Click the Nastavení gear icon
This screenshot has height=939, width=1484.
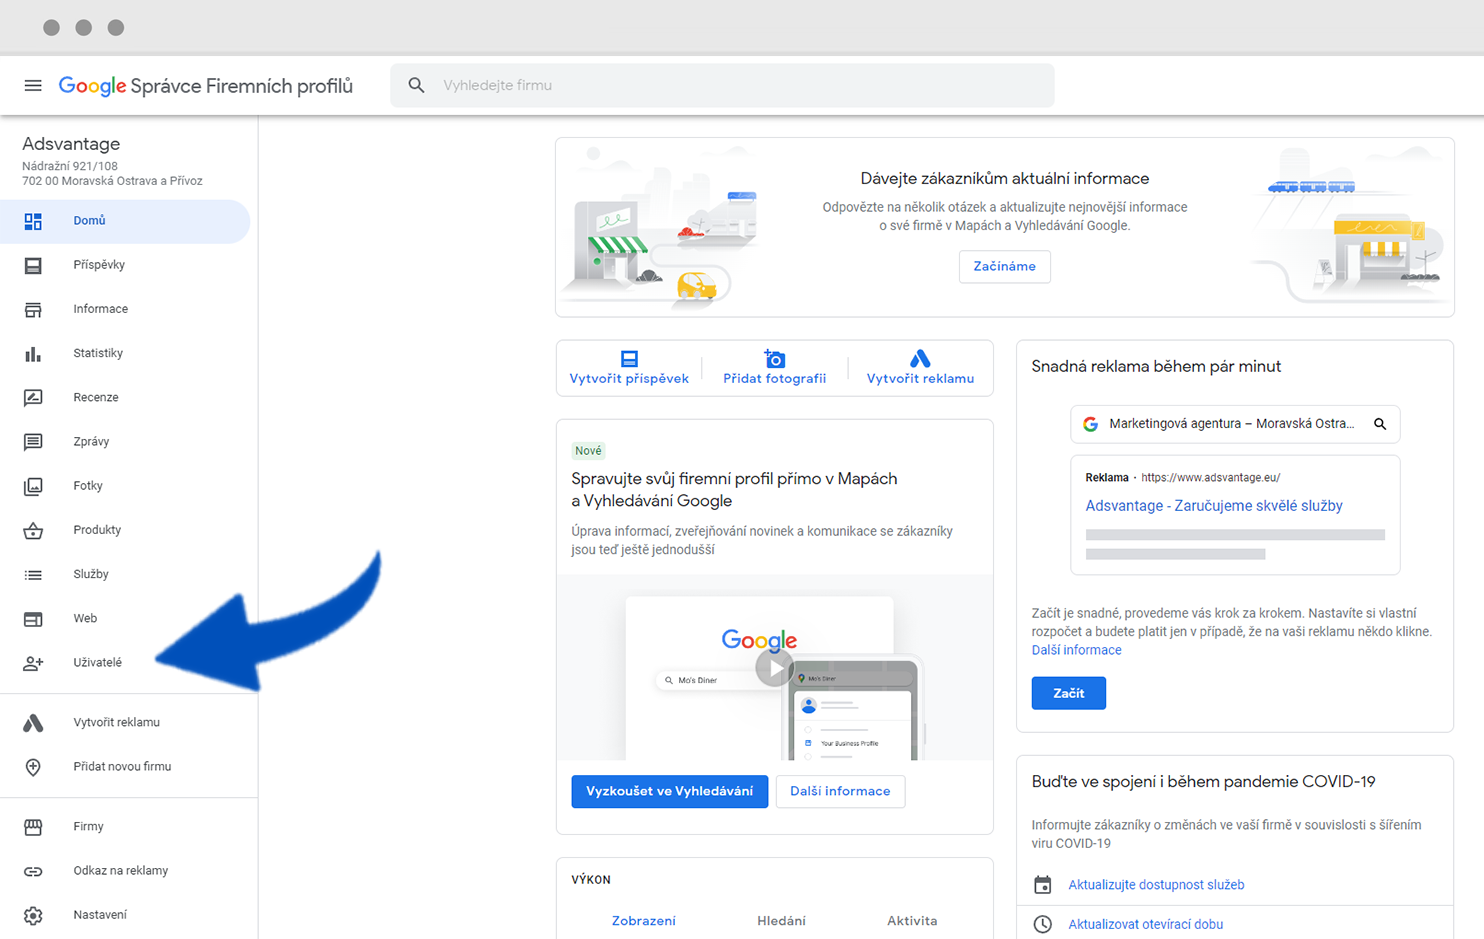coord(33,915)
